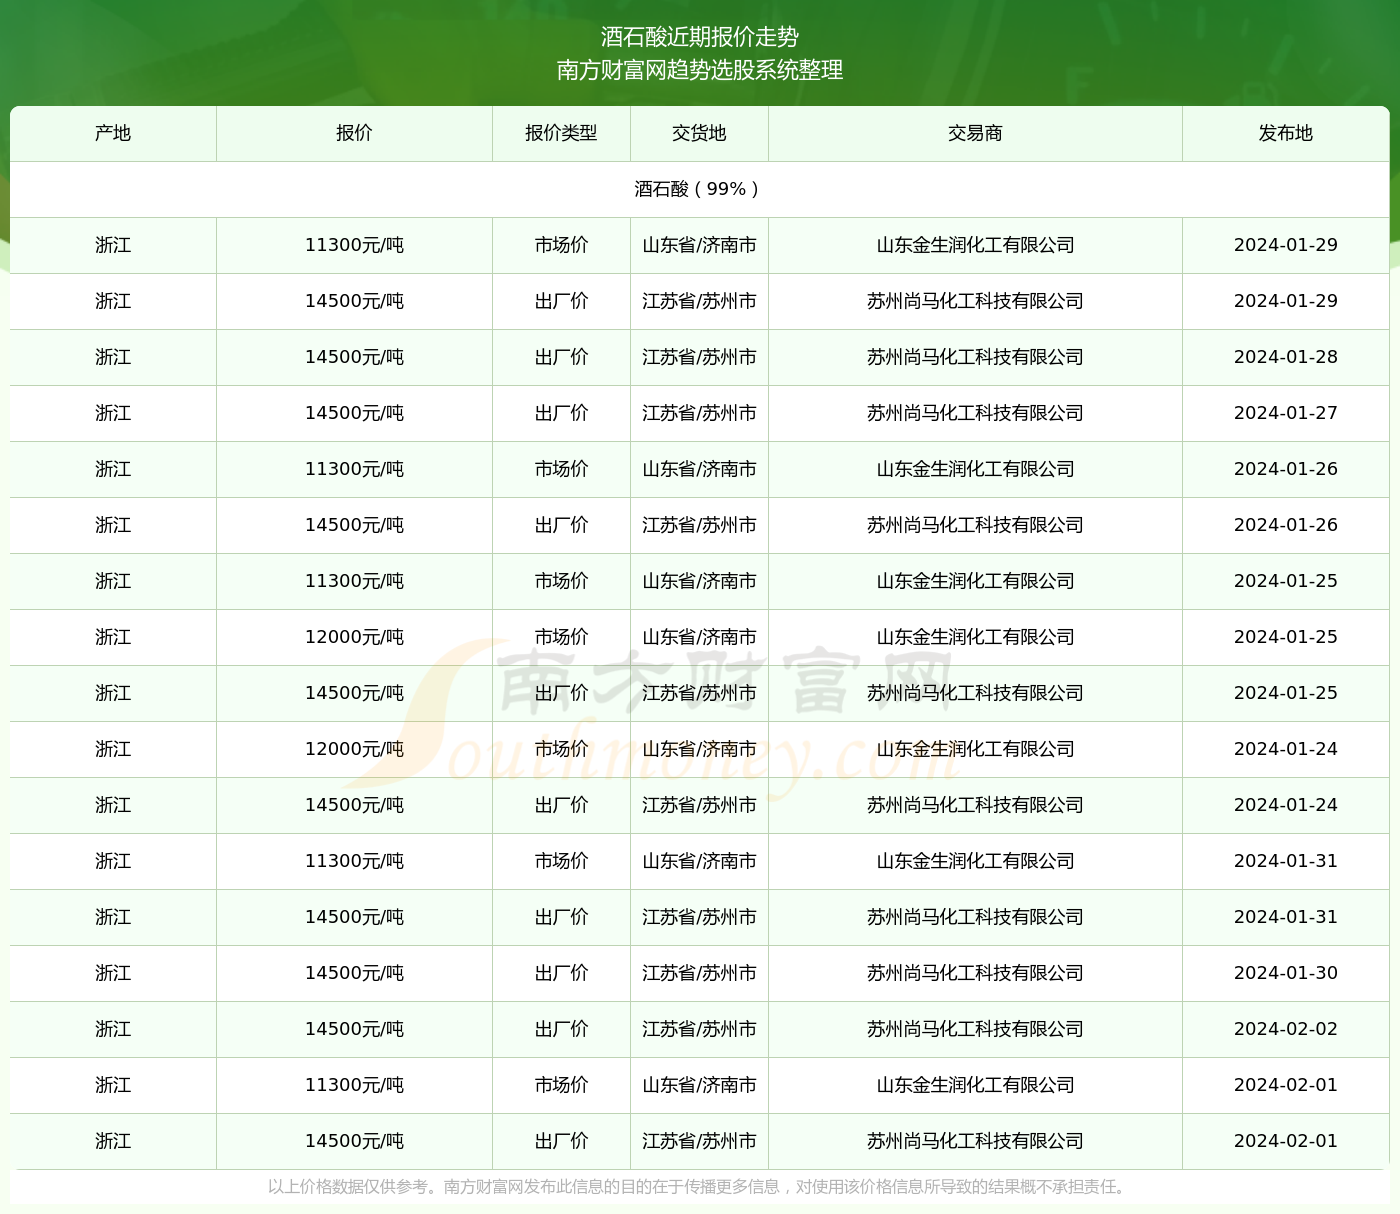Click 山东省/济南市 in the 2024-01-31 row
The image size is (1400, 1214).
(x=699, y=861)
